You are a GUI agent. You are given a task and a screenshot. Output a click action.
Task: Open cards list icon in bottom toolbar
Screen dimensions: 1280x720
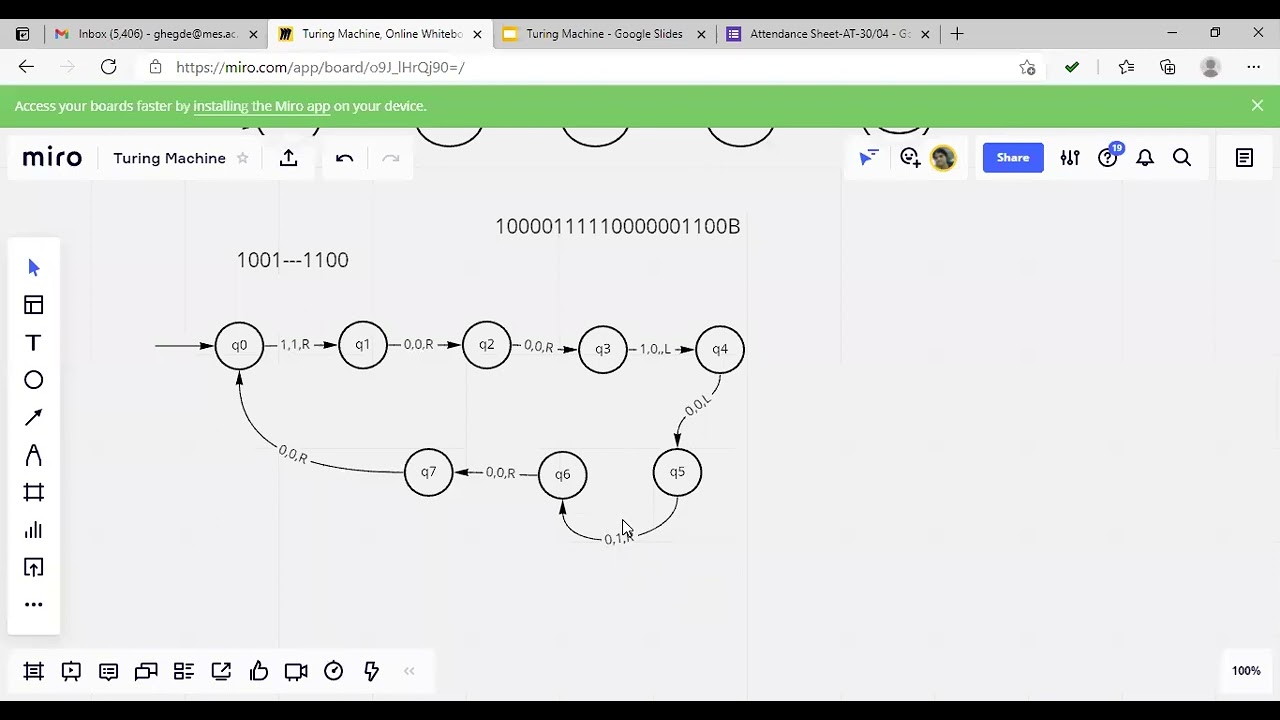184,671
